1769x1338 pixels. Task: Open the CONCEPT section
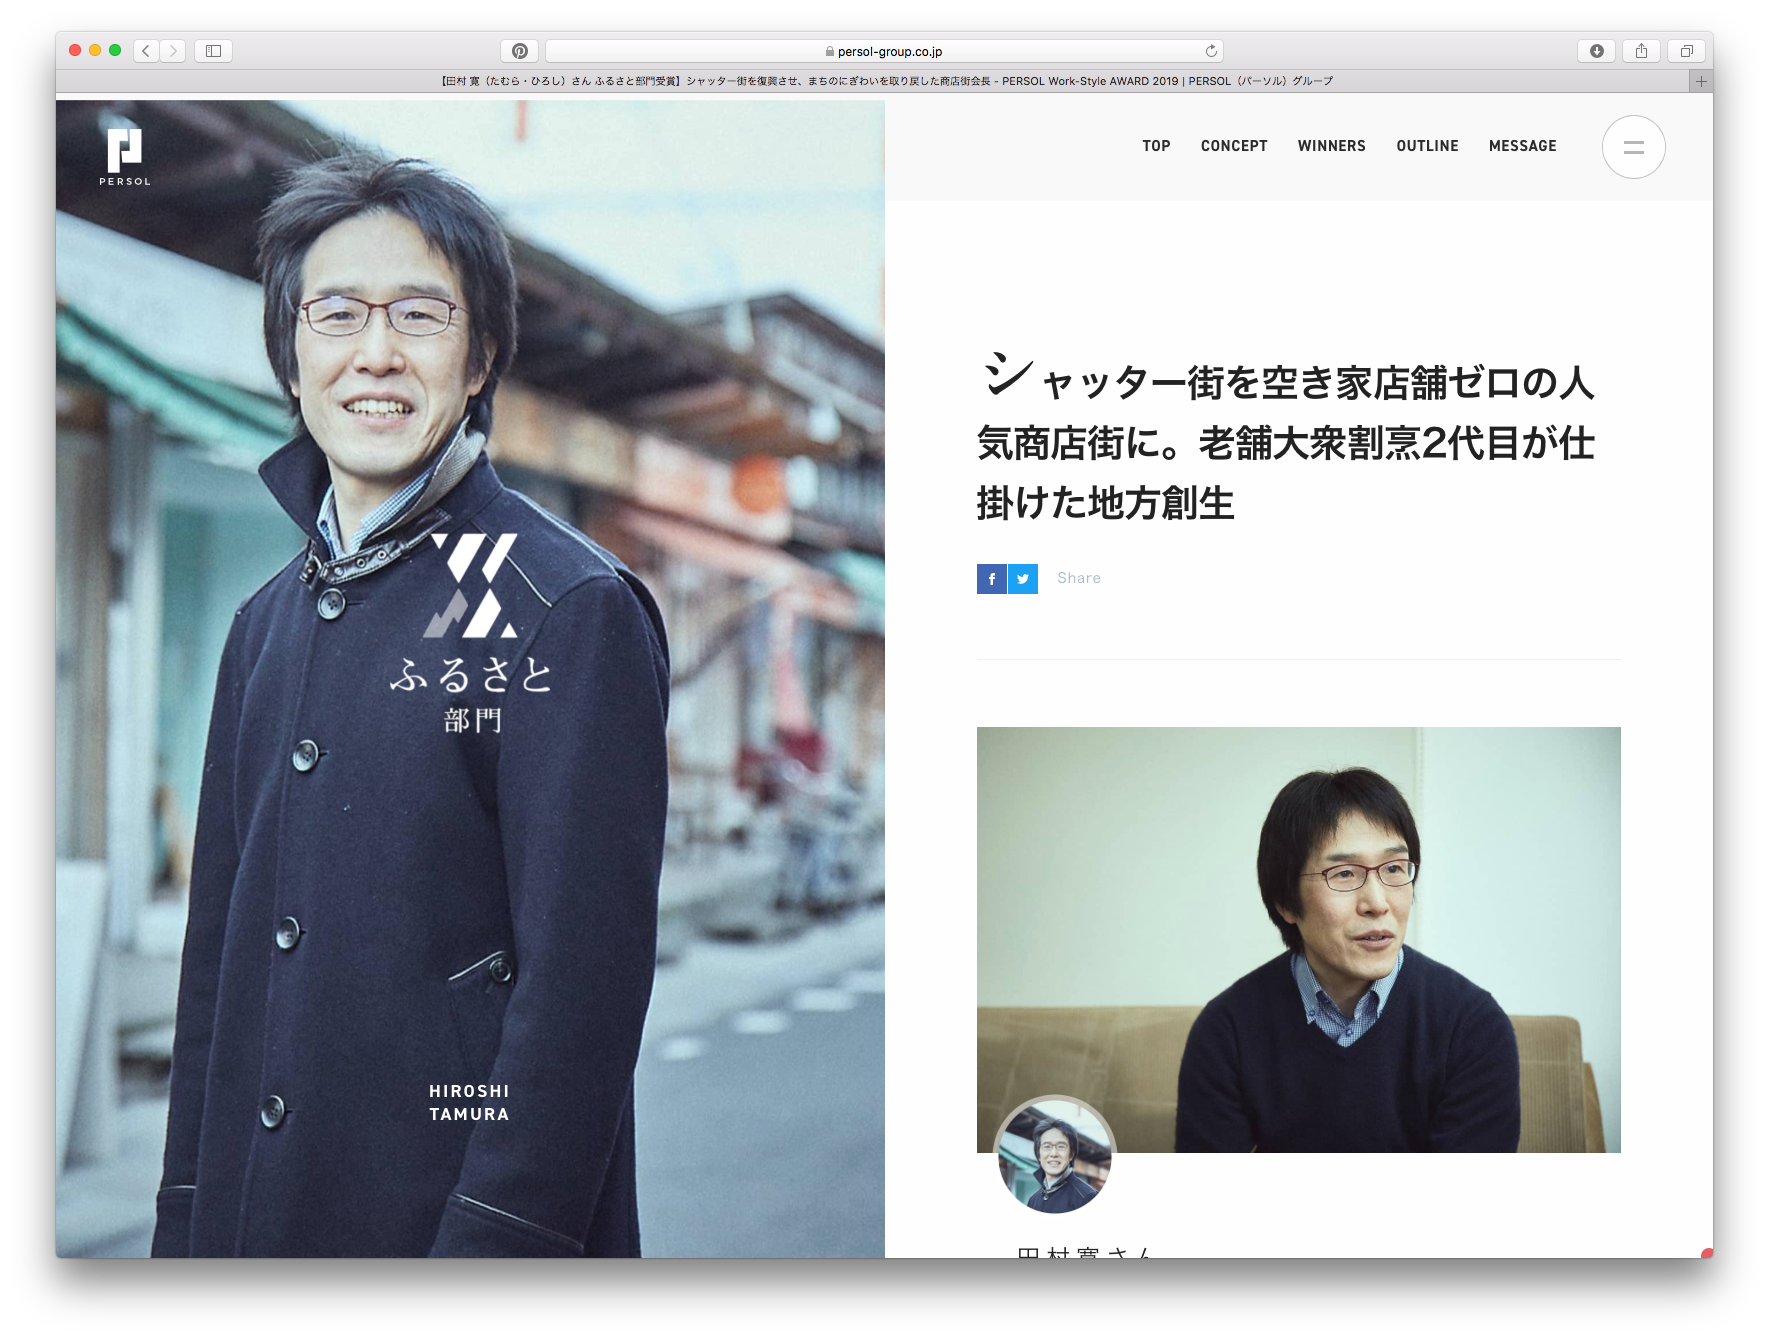point(1234,146)
